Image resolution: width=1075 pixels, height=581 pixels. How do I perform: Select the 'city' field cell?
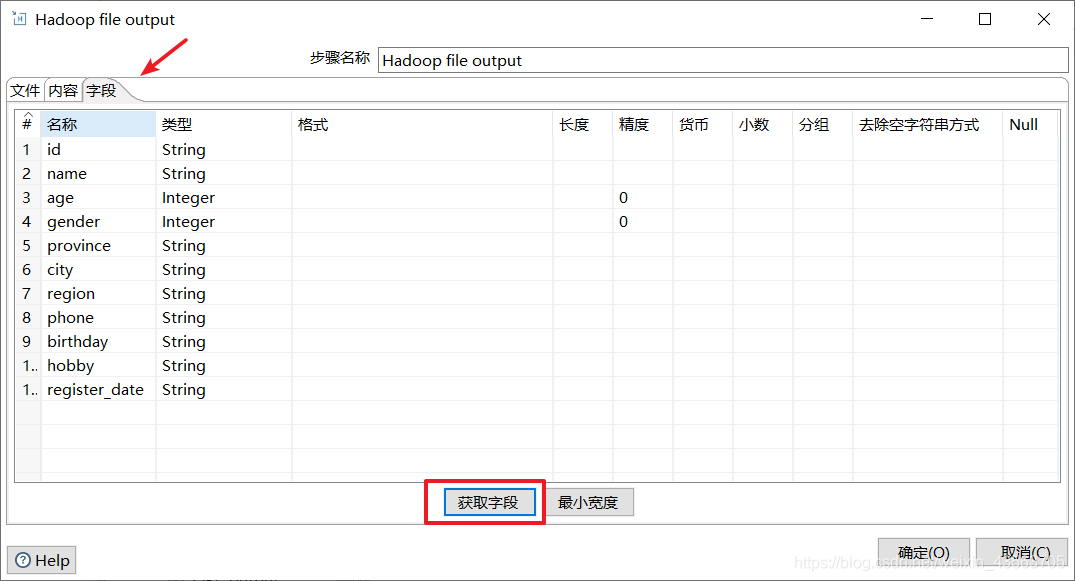coord(98,270)
